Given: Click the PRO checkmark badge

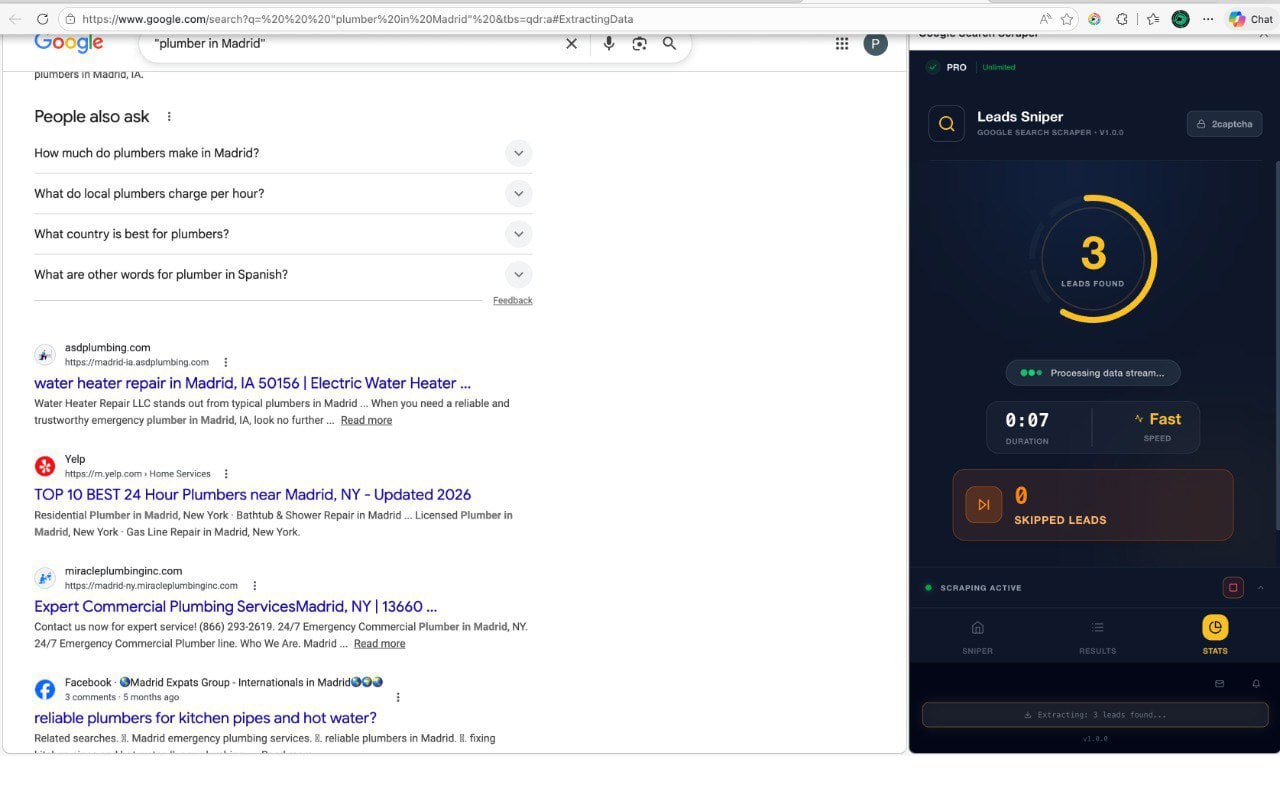Looking at the screenshot, I should coord(933,67).
